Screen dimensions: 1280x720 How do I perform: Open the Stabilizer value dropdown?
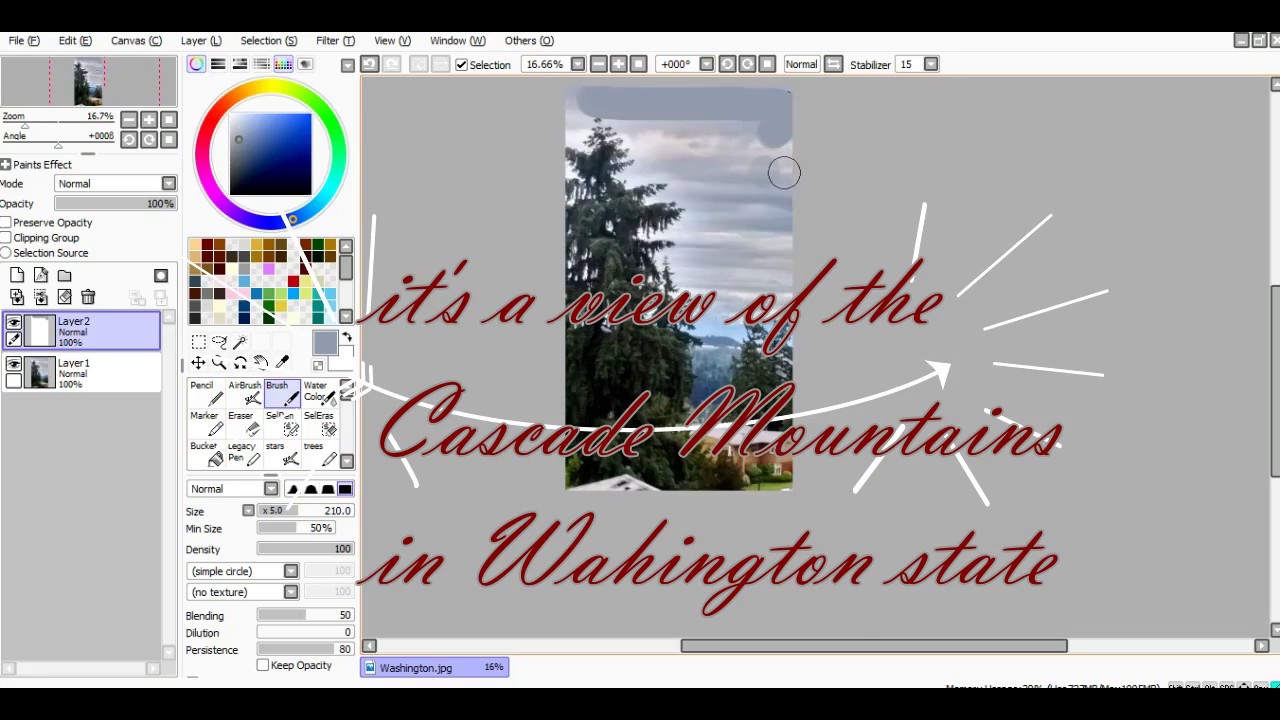click(931, 64)
